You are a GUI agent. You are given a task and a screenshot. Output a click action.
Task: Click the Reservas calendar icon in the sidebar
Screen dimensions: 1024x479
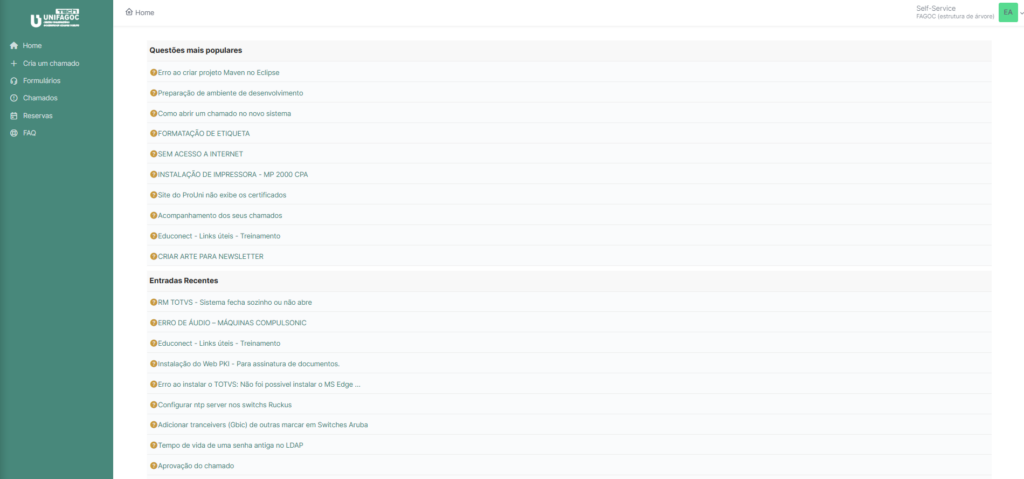(14, 115)
